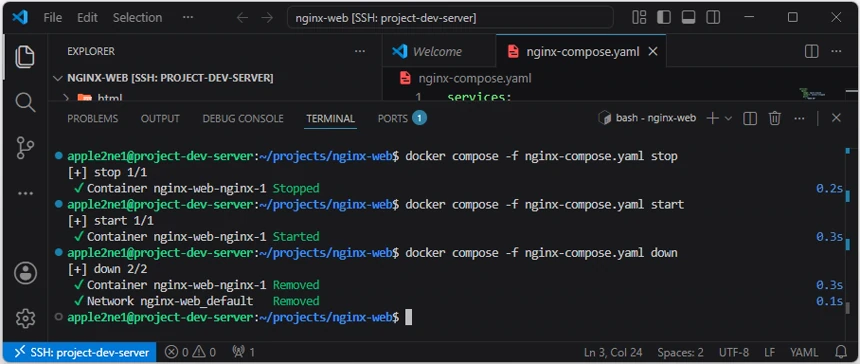
Task: Select the bash - nginx-web terminal
Action: click(647, 118)
